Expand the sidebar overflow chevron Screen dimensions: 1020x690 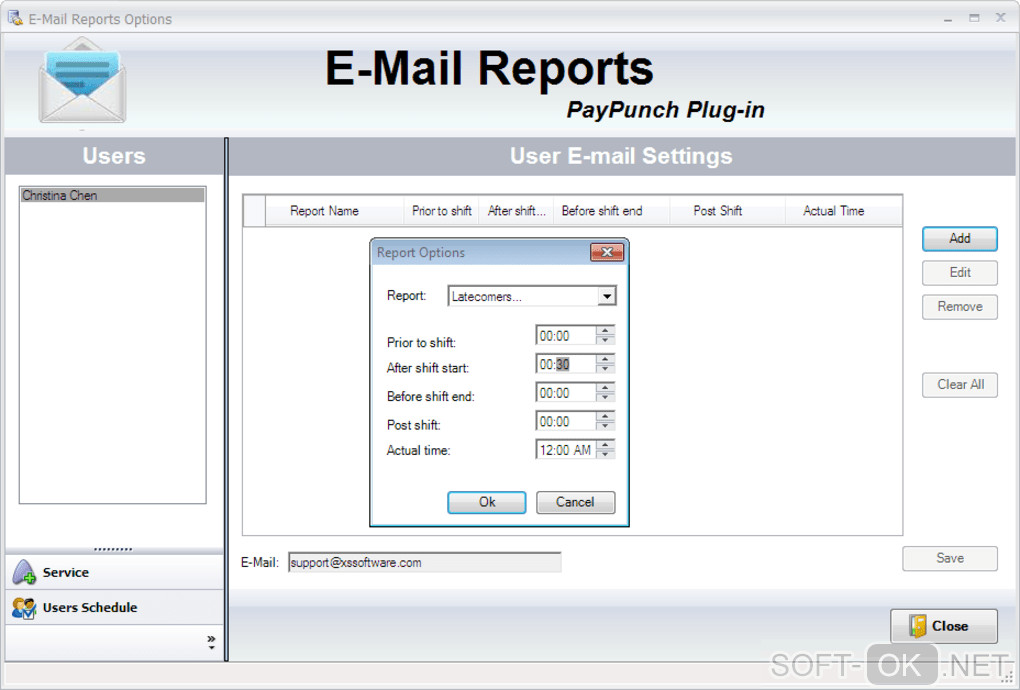pos(211,642)
